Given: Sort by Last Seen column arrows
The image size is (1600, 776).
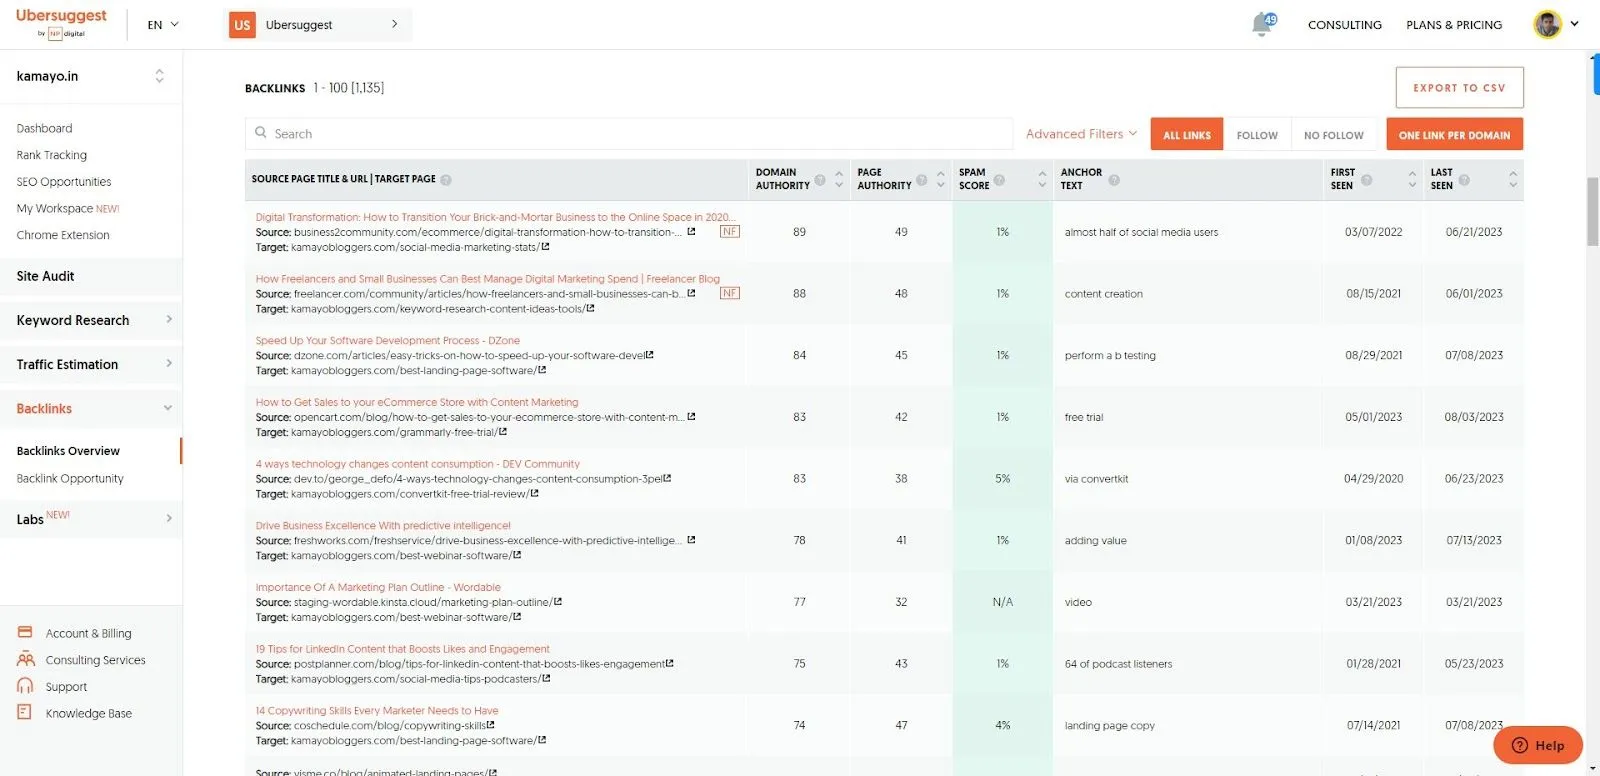Looking at the screenshot, I should pyautogui.click(x=1513, y=179).
